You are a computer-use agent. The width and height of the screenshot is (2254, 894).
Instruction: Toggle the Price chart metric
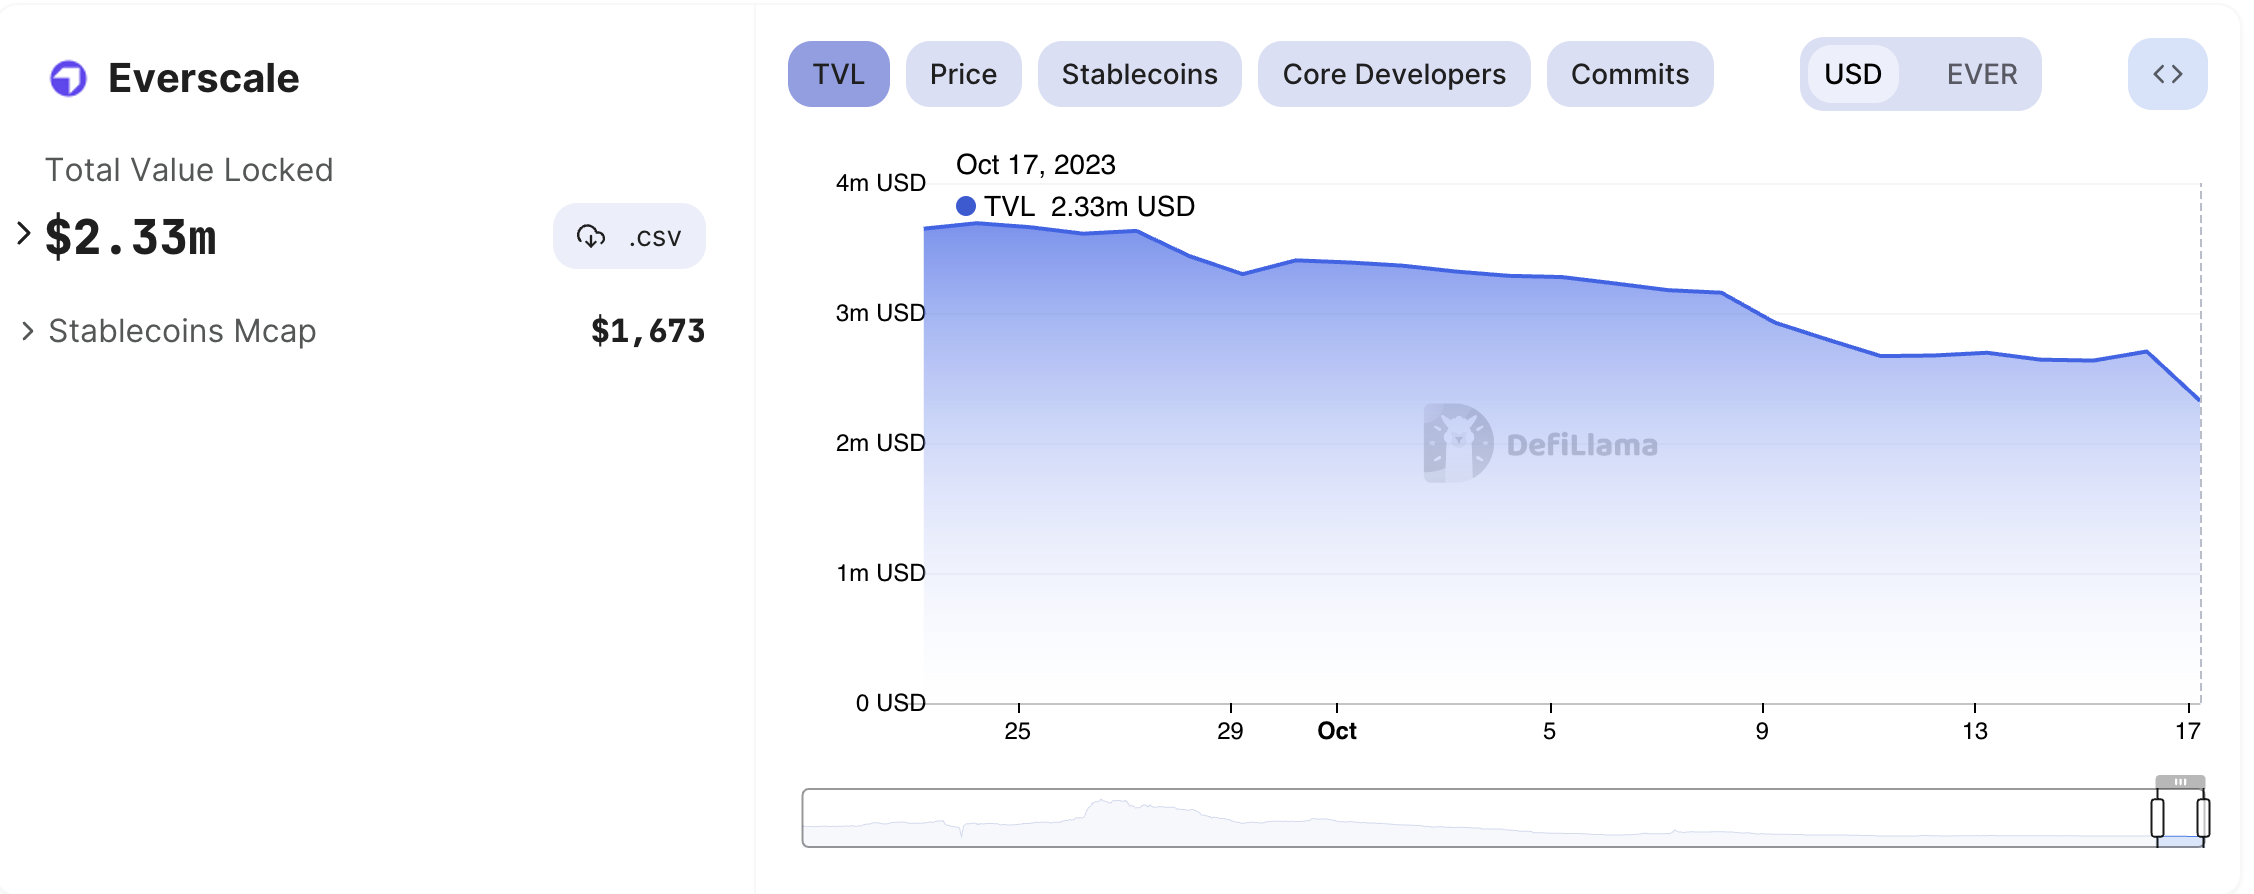[x=963, y=74]
